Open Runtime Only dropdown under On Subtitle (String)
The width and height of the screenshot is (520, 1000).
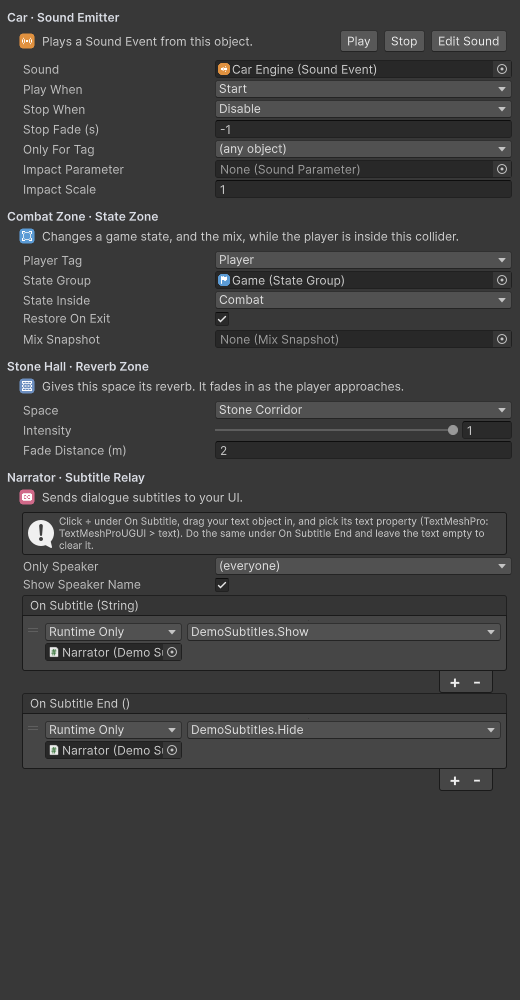(113, 632)
